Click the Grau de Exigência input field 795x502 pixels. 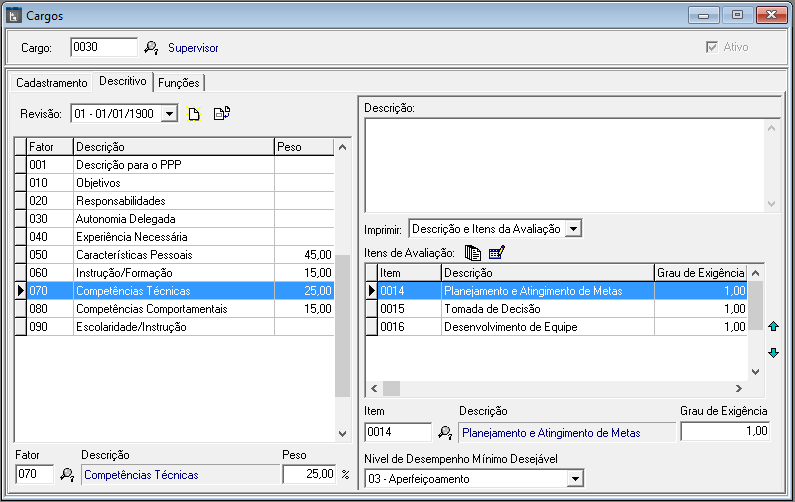point(725,431)
